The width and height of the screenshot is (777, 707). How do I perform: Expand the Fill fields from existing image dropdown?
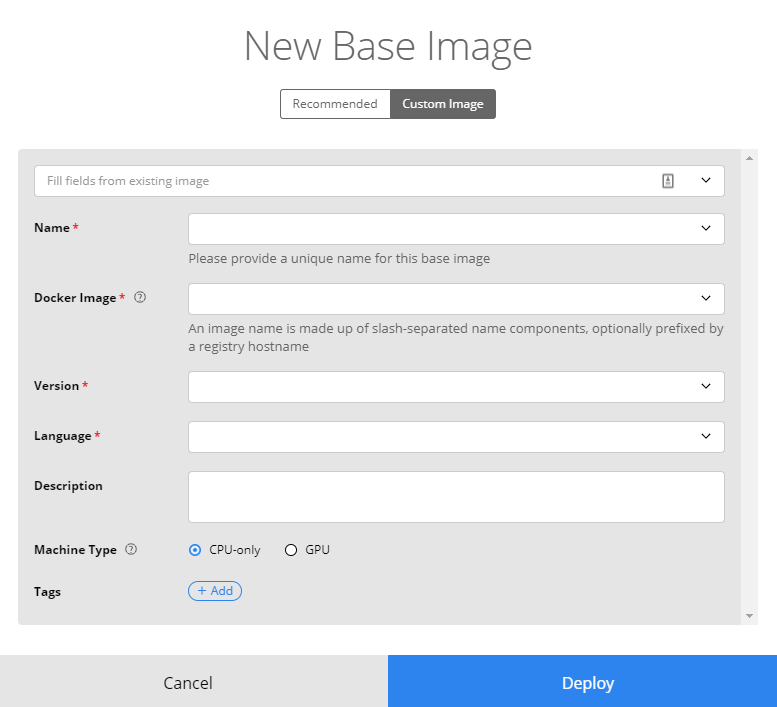pyautogui.click(x=706, y=180)
